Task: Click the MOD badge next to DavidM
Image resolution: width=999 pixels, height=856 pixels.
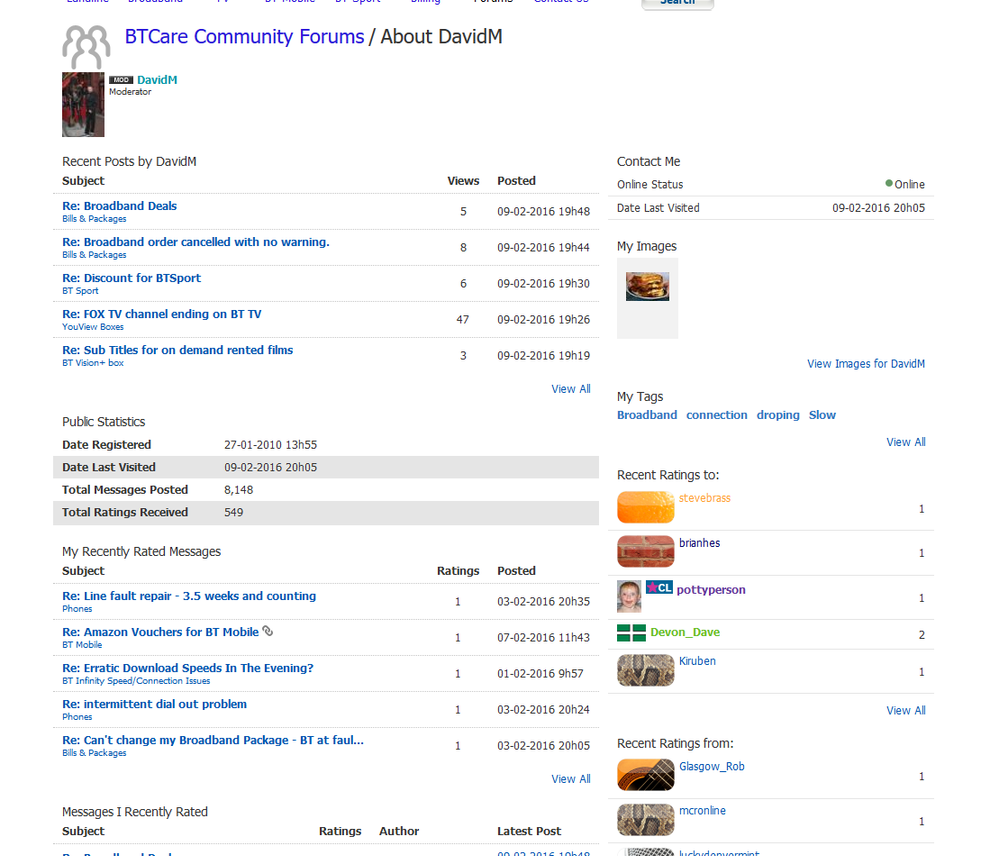Action: (121, 80)
